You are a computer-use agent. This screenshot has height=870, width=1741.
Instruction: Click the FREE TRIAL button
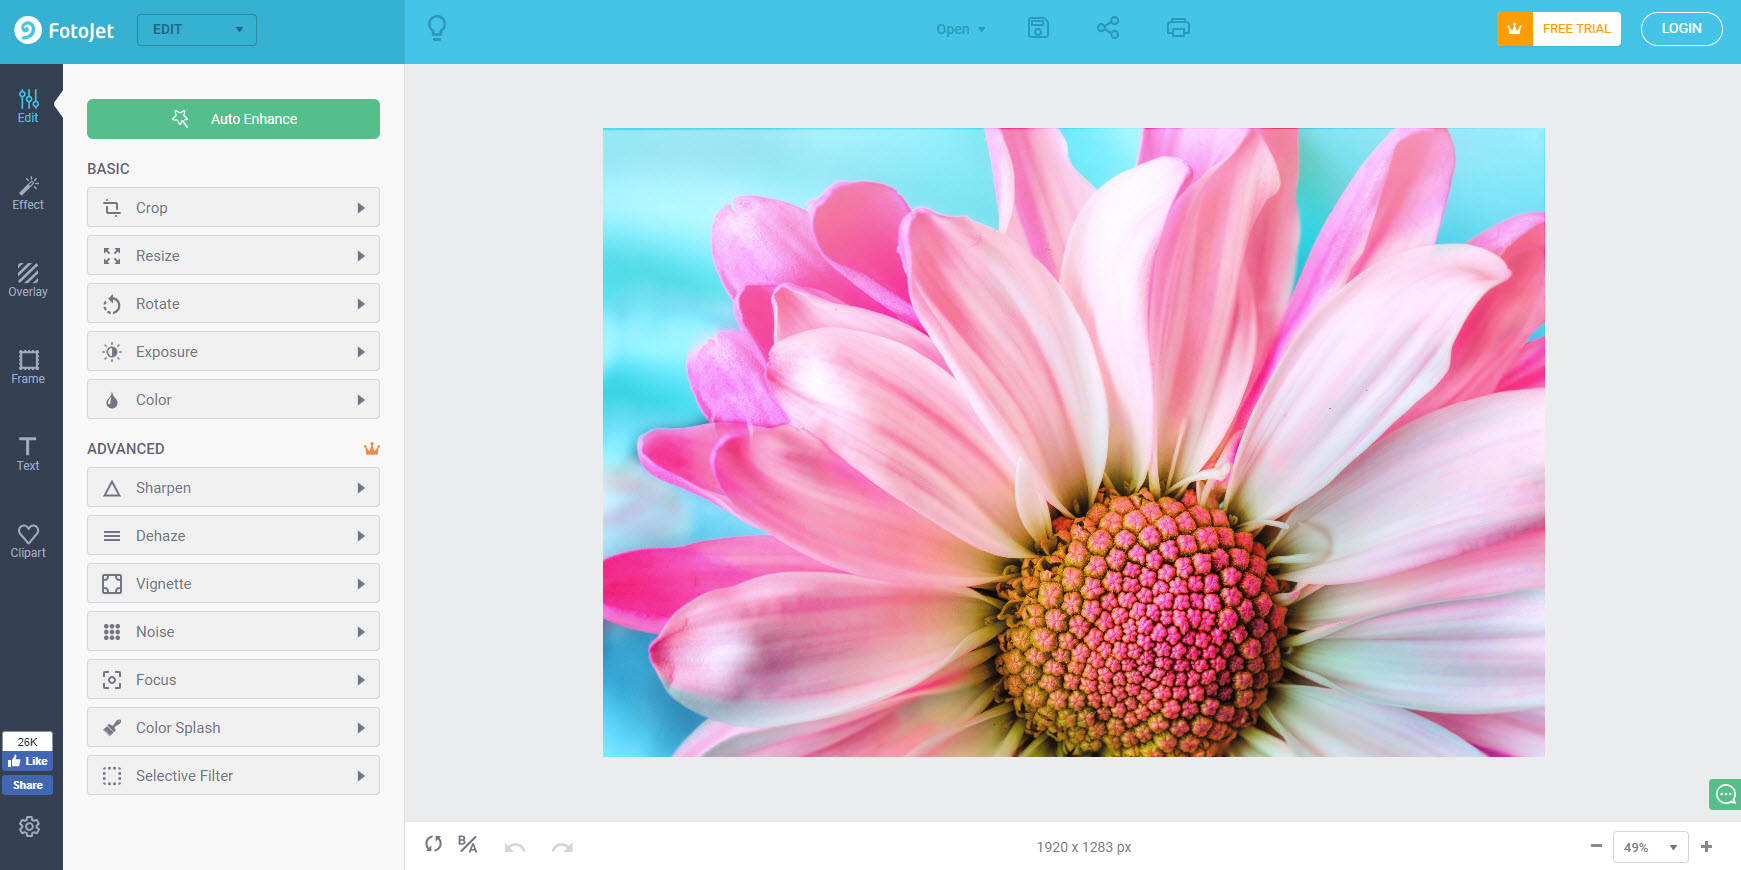click(x=1559, y=29)
